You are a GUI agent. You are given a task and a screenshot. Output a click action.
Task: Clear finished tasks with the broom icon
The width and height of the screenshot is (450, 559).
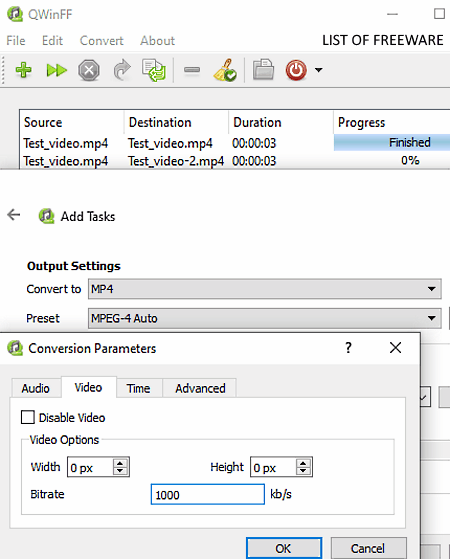[225, 70]
